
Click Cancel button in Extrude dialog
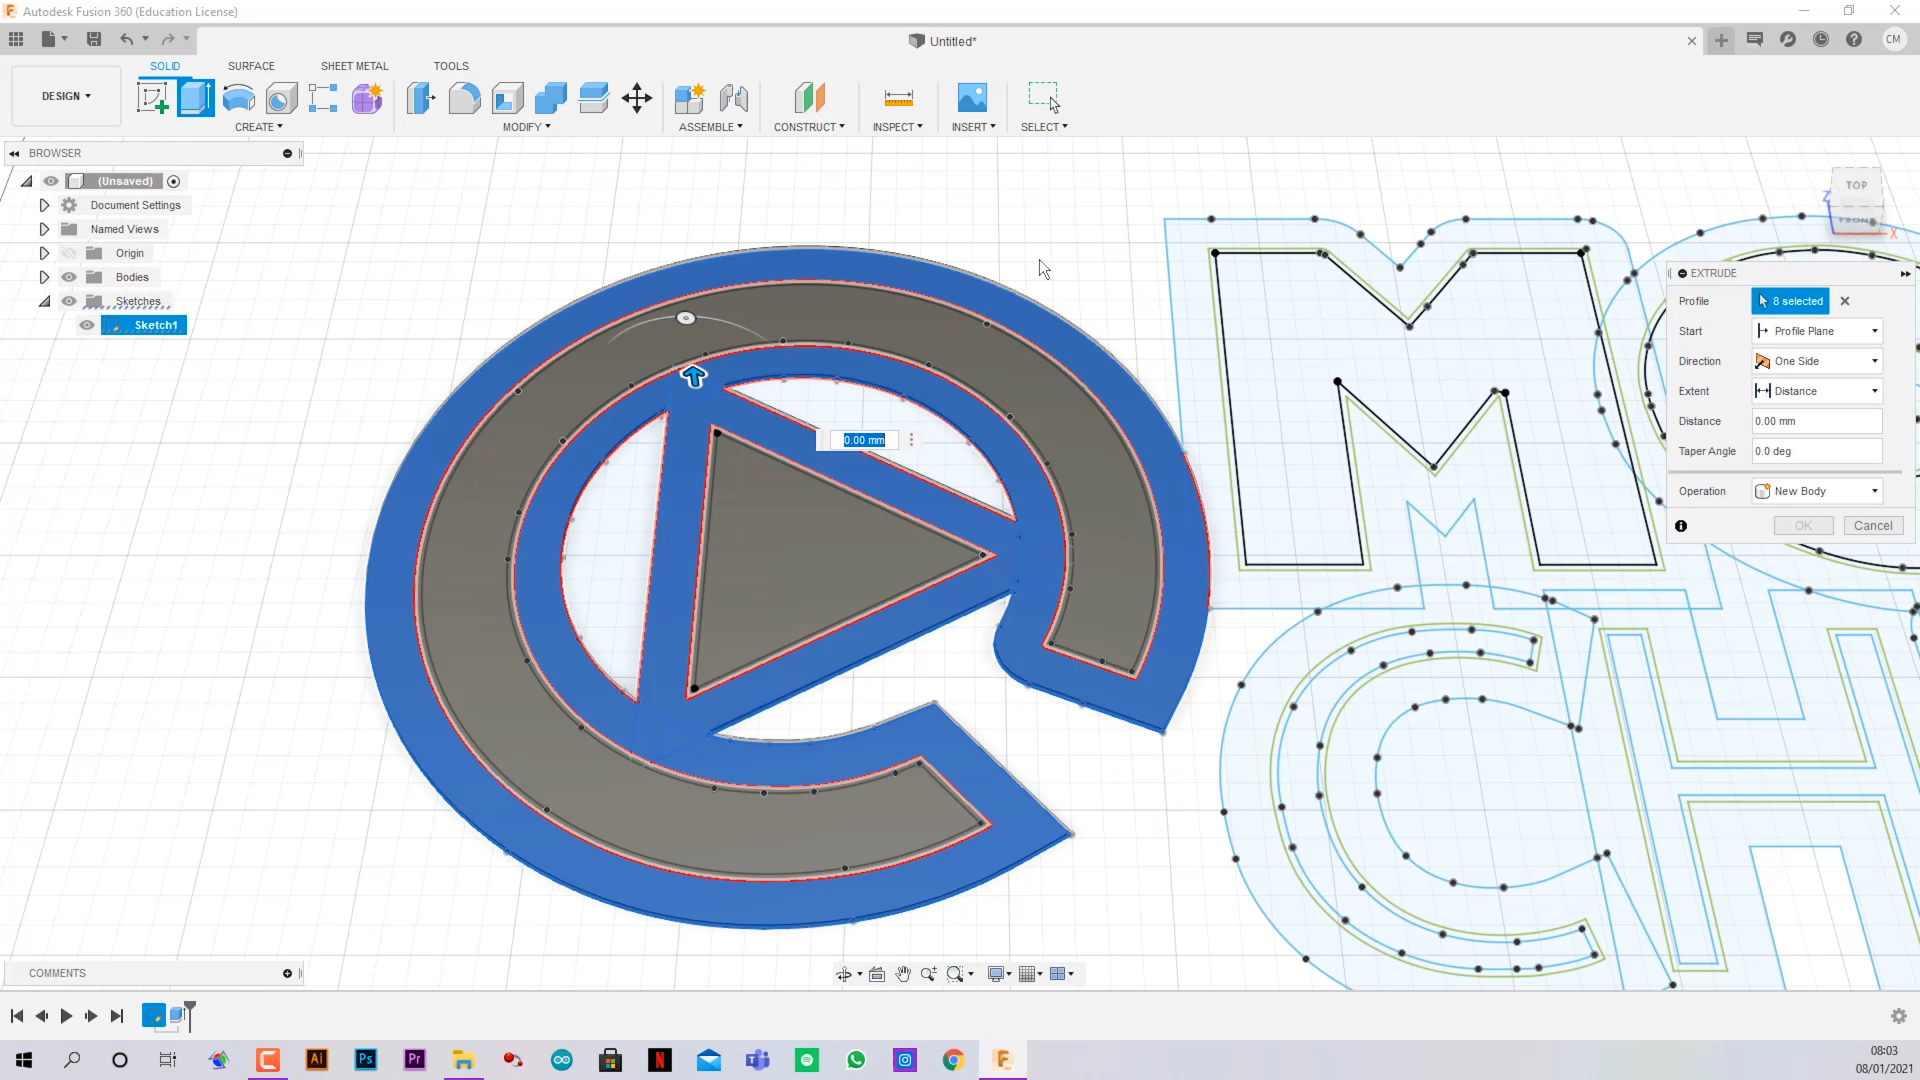[x=1873, y=525]
